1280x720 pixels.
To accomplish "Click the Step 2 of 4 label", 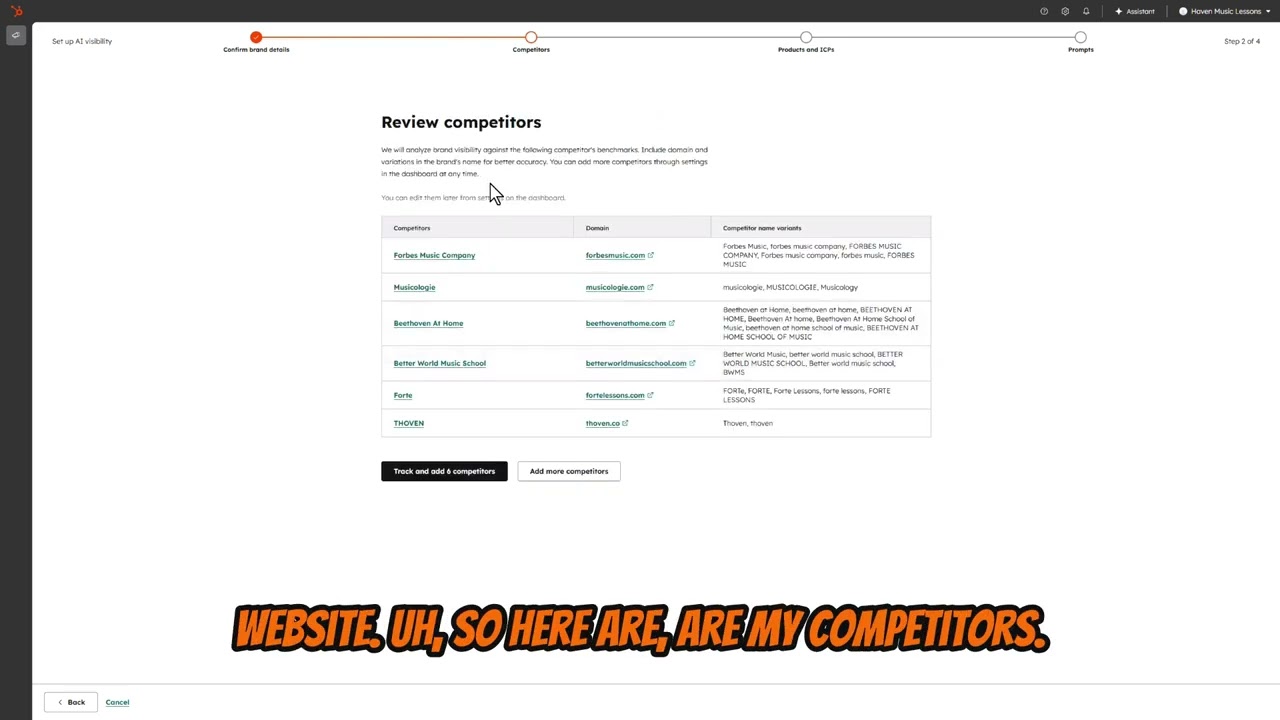I will (1242, 41).
